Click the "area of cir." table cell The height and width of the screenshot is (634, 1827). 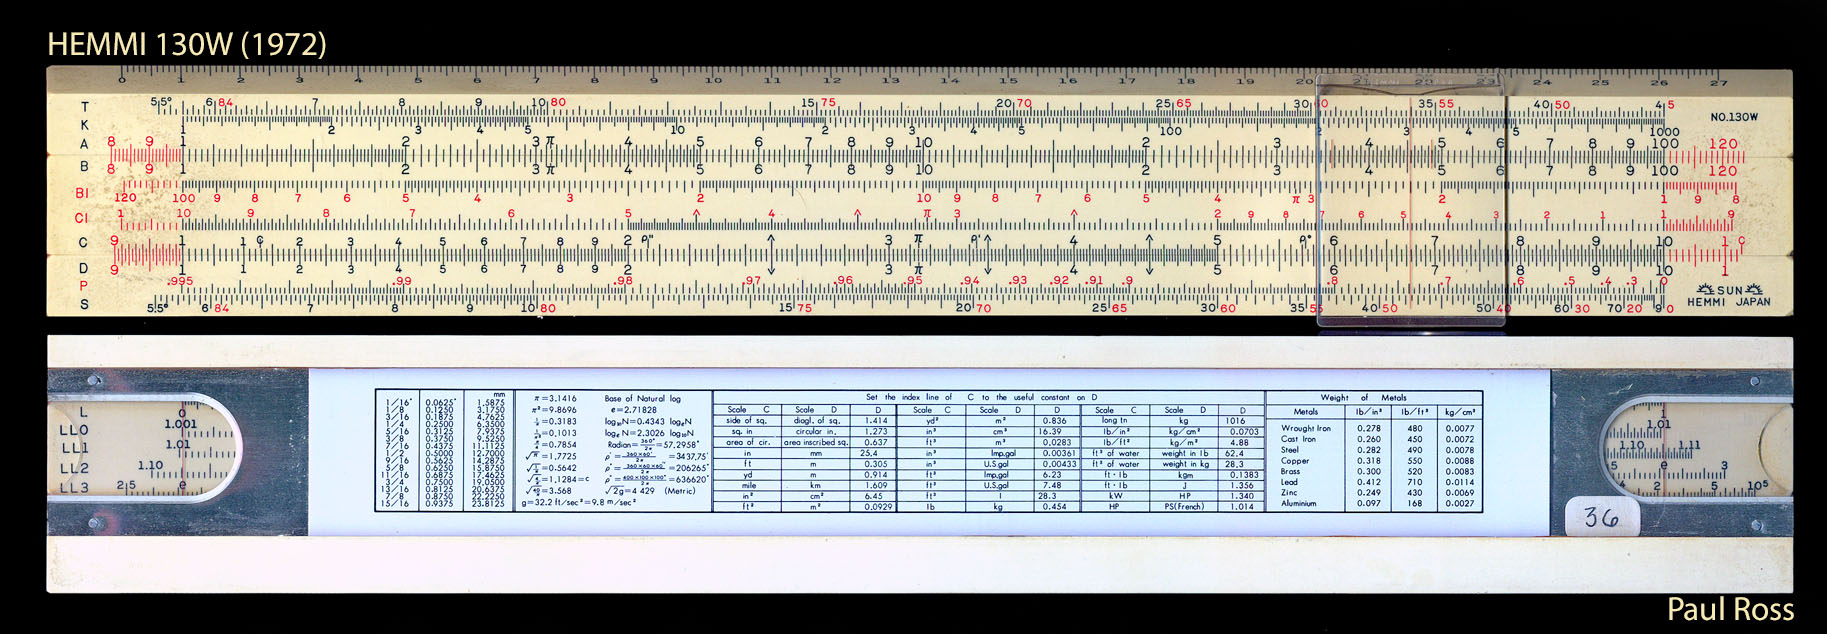[x=748, y=442]
